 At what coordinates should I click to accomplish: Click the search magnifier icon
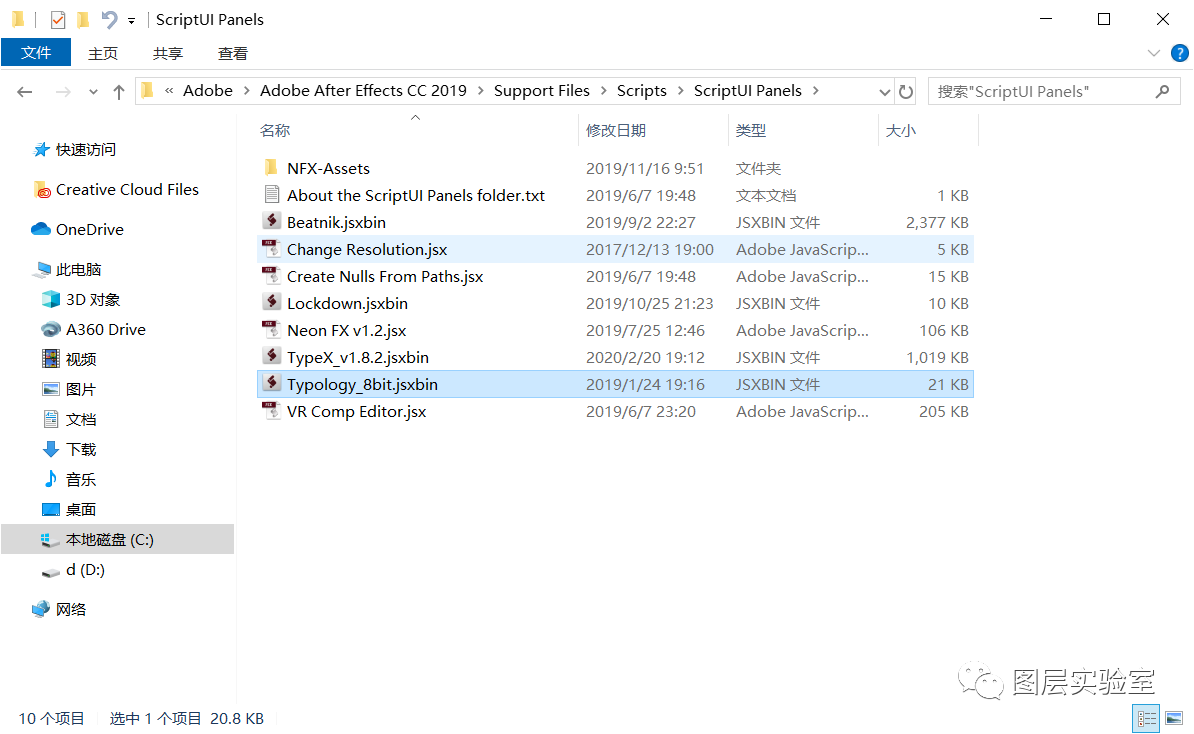[x=1162, y=91]
